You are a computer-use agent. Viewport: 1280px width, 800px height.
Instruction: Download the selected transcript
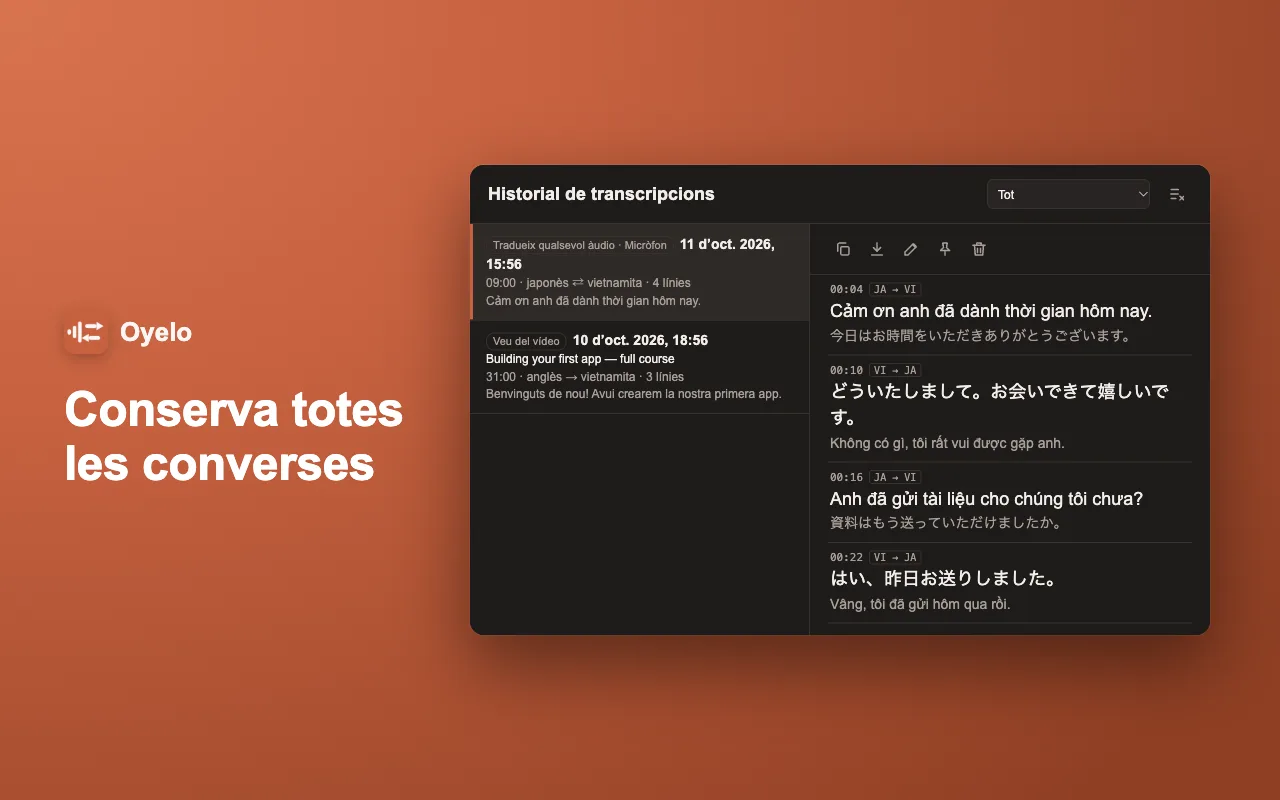pyautogui.click(x=877, y=249)
